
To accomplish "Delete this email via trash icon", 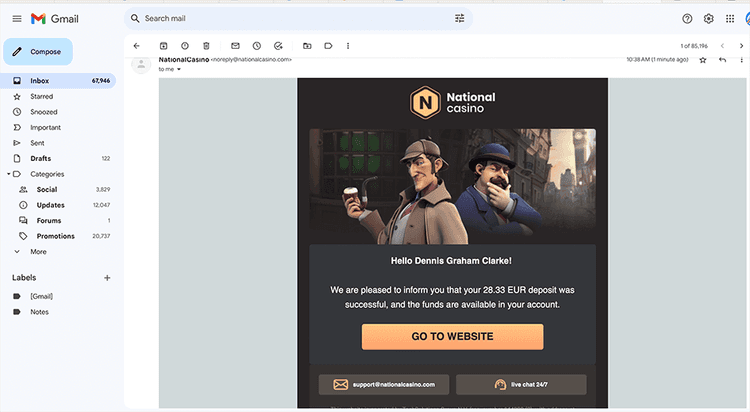I will point(206,46).
